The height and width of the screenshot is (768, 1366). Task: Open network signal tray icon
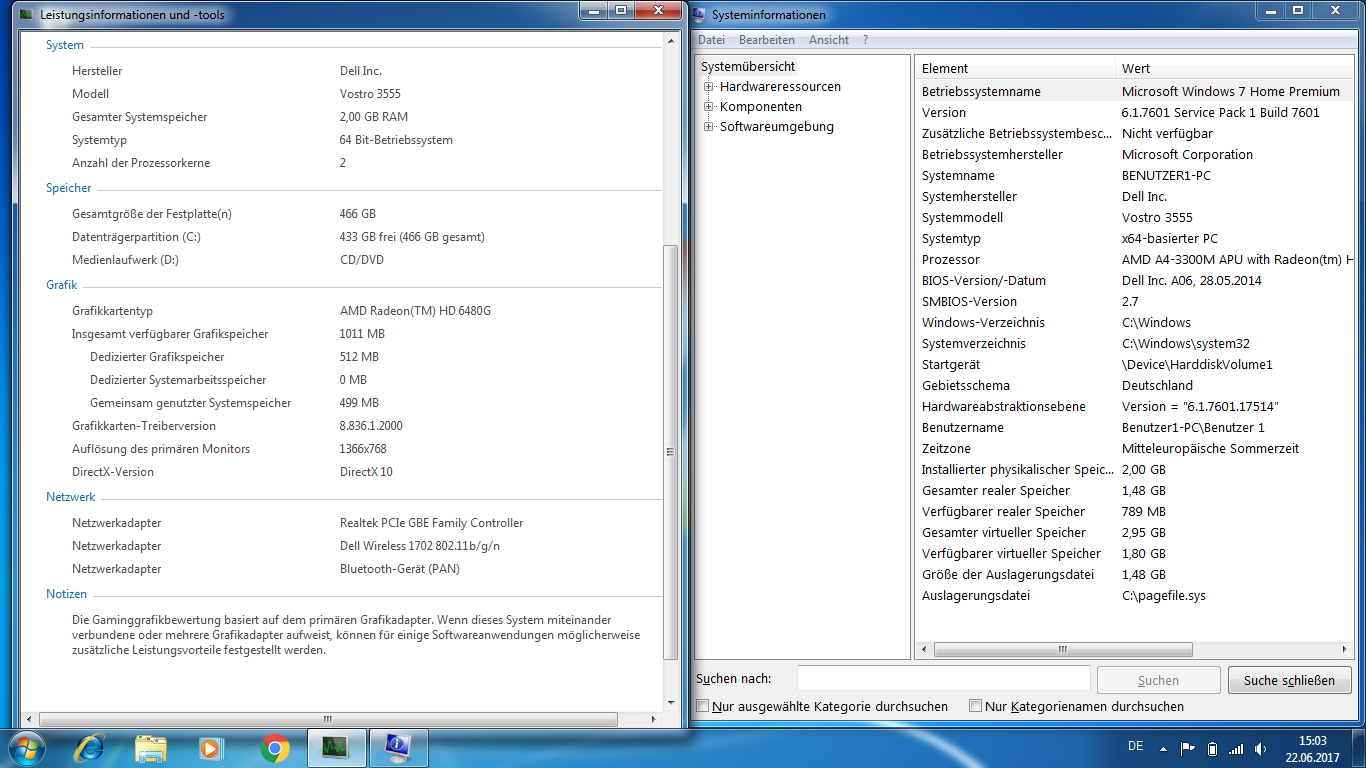1236,748
